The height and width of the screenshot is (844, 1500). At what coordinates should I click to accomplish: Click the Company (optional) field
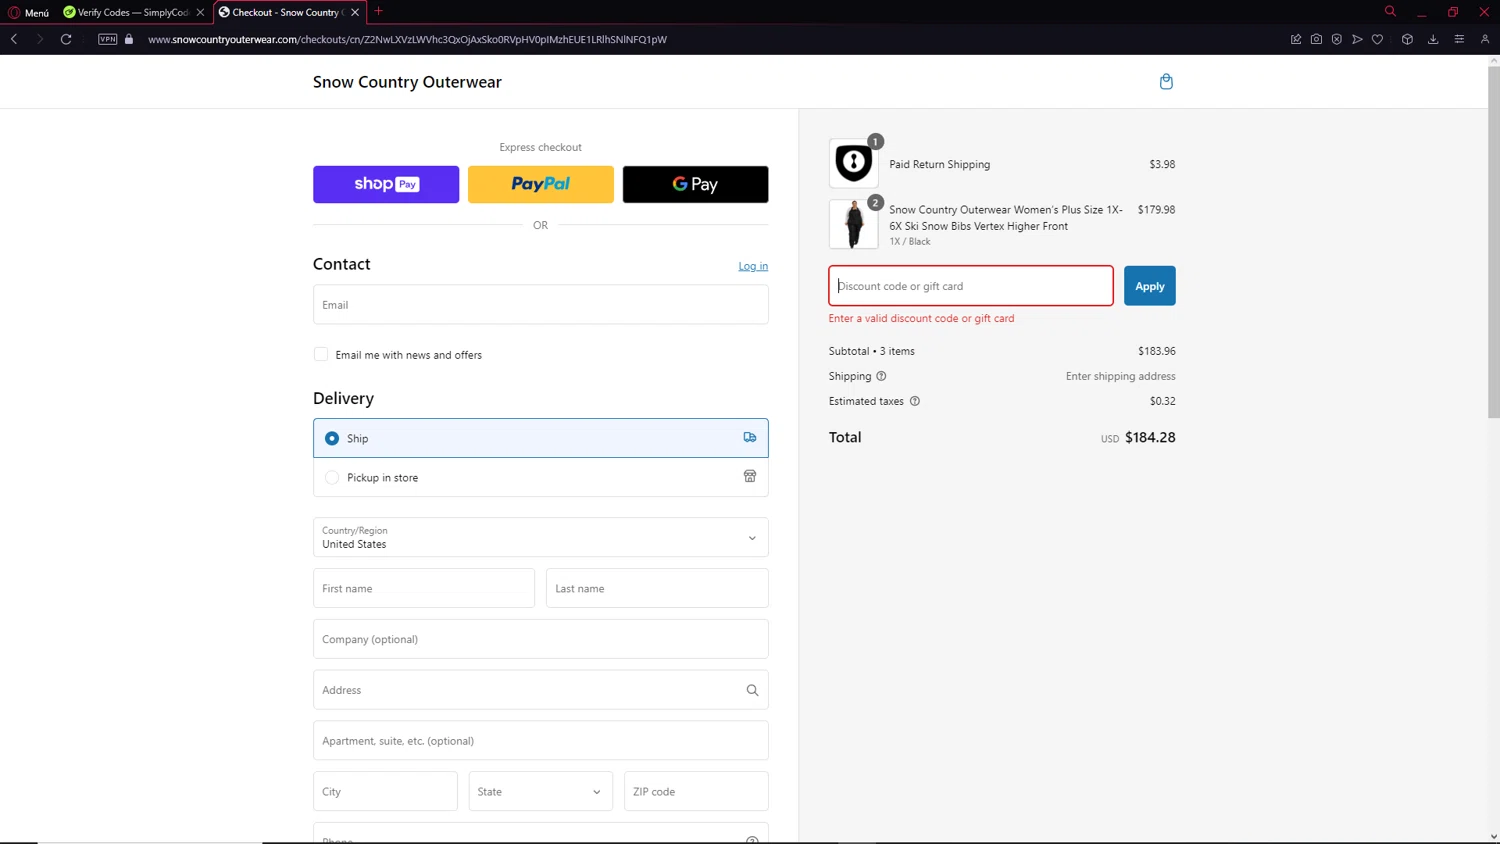click(x=541, y=639)
